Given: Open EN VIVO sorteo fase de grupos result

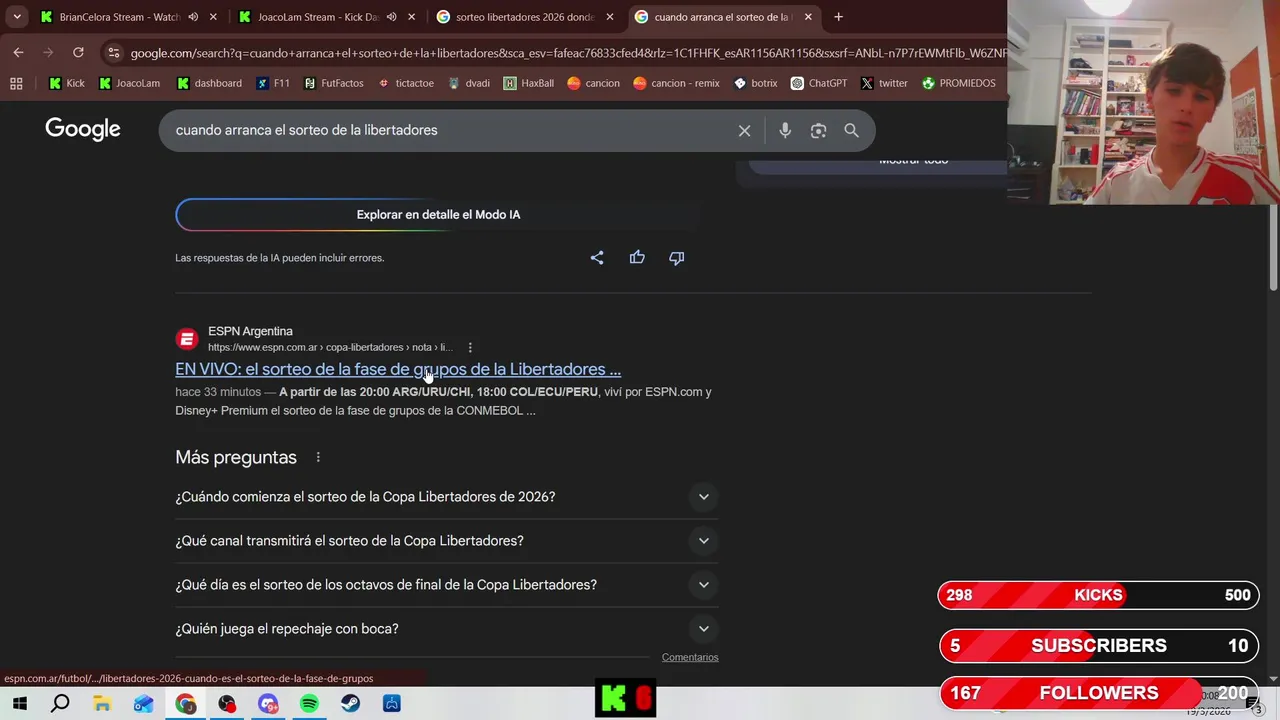Looking at the screenshot, I should point(398,369).
